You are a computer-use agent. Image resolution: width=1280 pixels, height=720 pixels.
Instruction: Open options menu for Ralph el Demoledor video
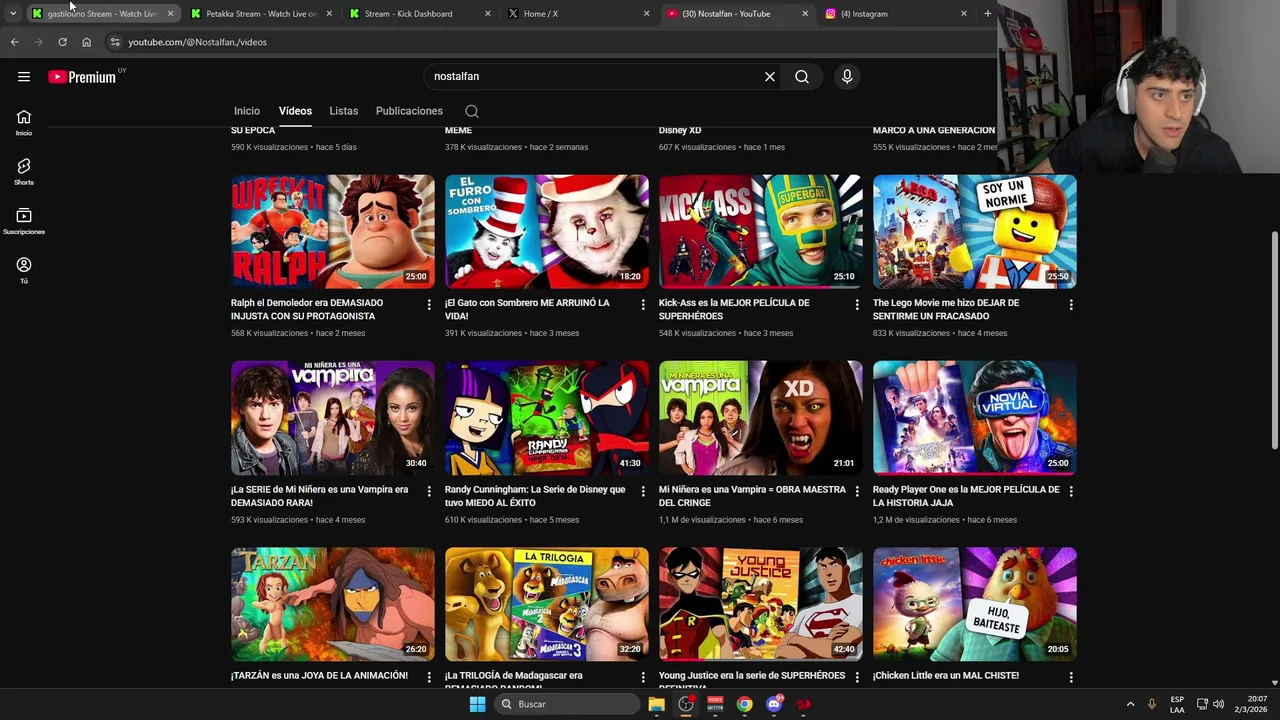(429, 304)
